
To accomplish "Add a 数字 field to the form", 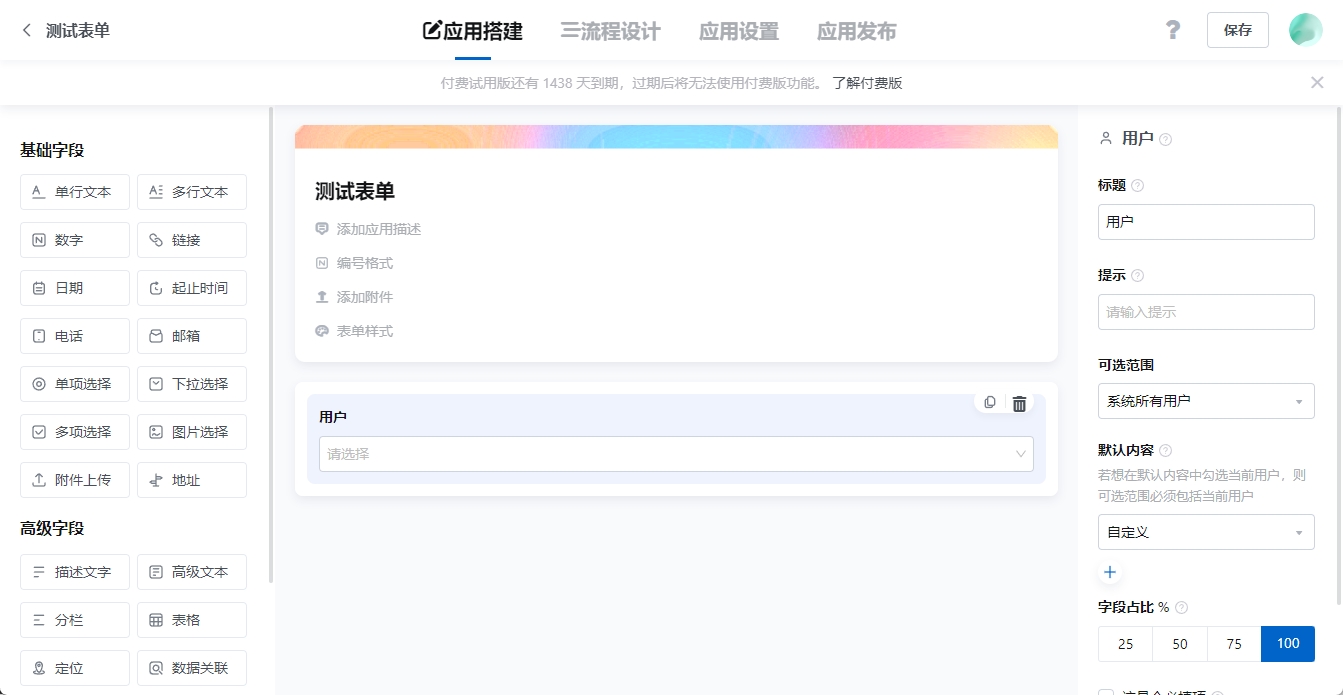I will [x=74, y=239].
